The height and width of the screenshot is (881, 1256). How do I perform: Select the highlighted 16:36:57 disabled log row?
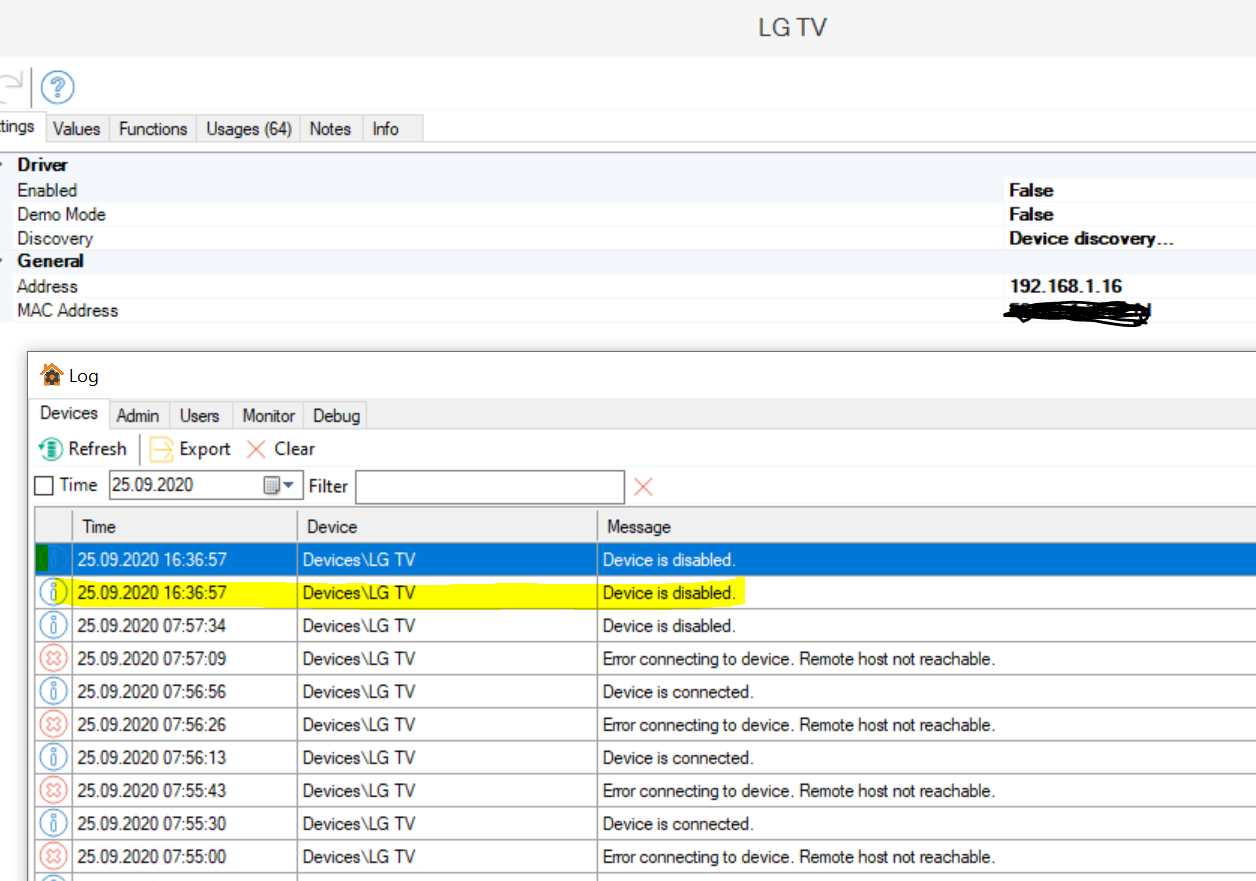tap(400, 593)
